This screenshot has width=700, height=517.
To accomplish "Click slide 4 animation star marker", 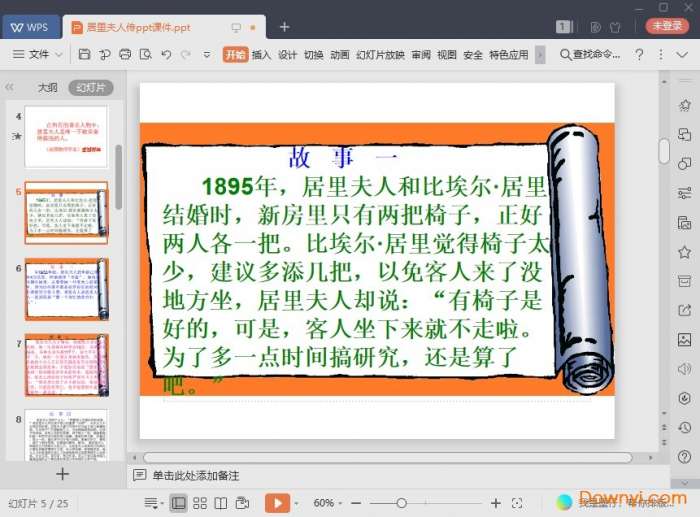I will click(17, 136).
